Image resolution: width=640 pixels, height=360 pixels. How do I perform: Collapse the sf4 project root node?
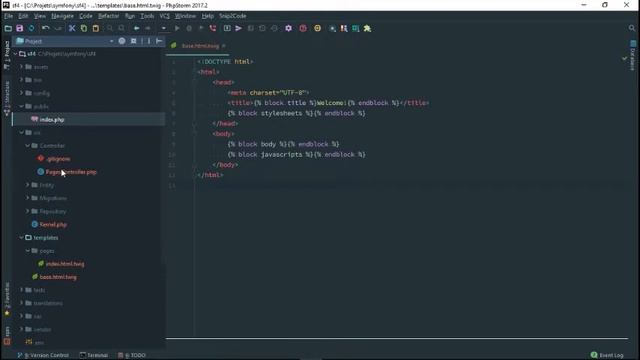tap(16, 54)
